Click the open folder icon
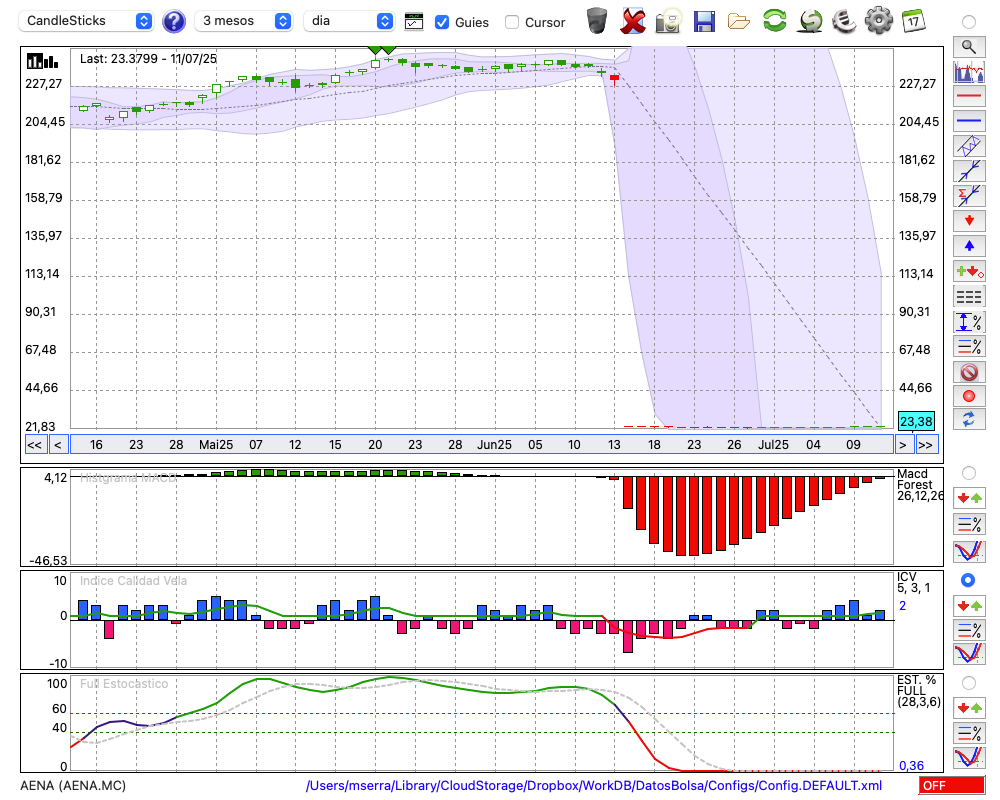 point(739,21)
